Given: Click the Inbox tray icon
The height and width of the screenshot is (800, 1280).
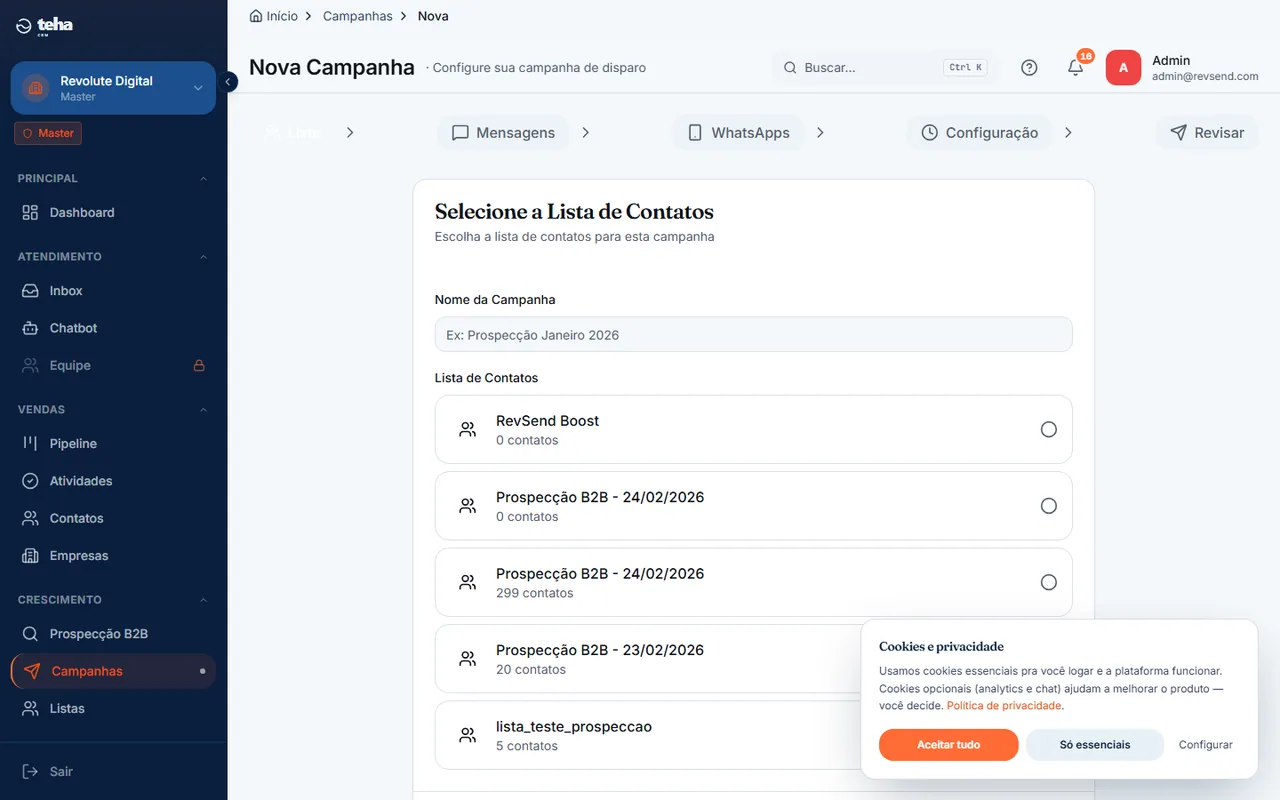Looking at the screenshot, I should coord(30,291).
